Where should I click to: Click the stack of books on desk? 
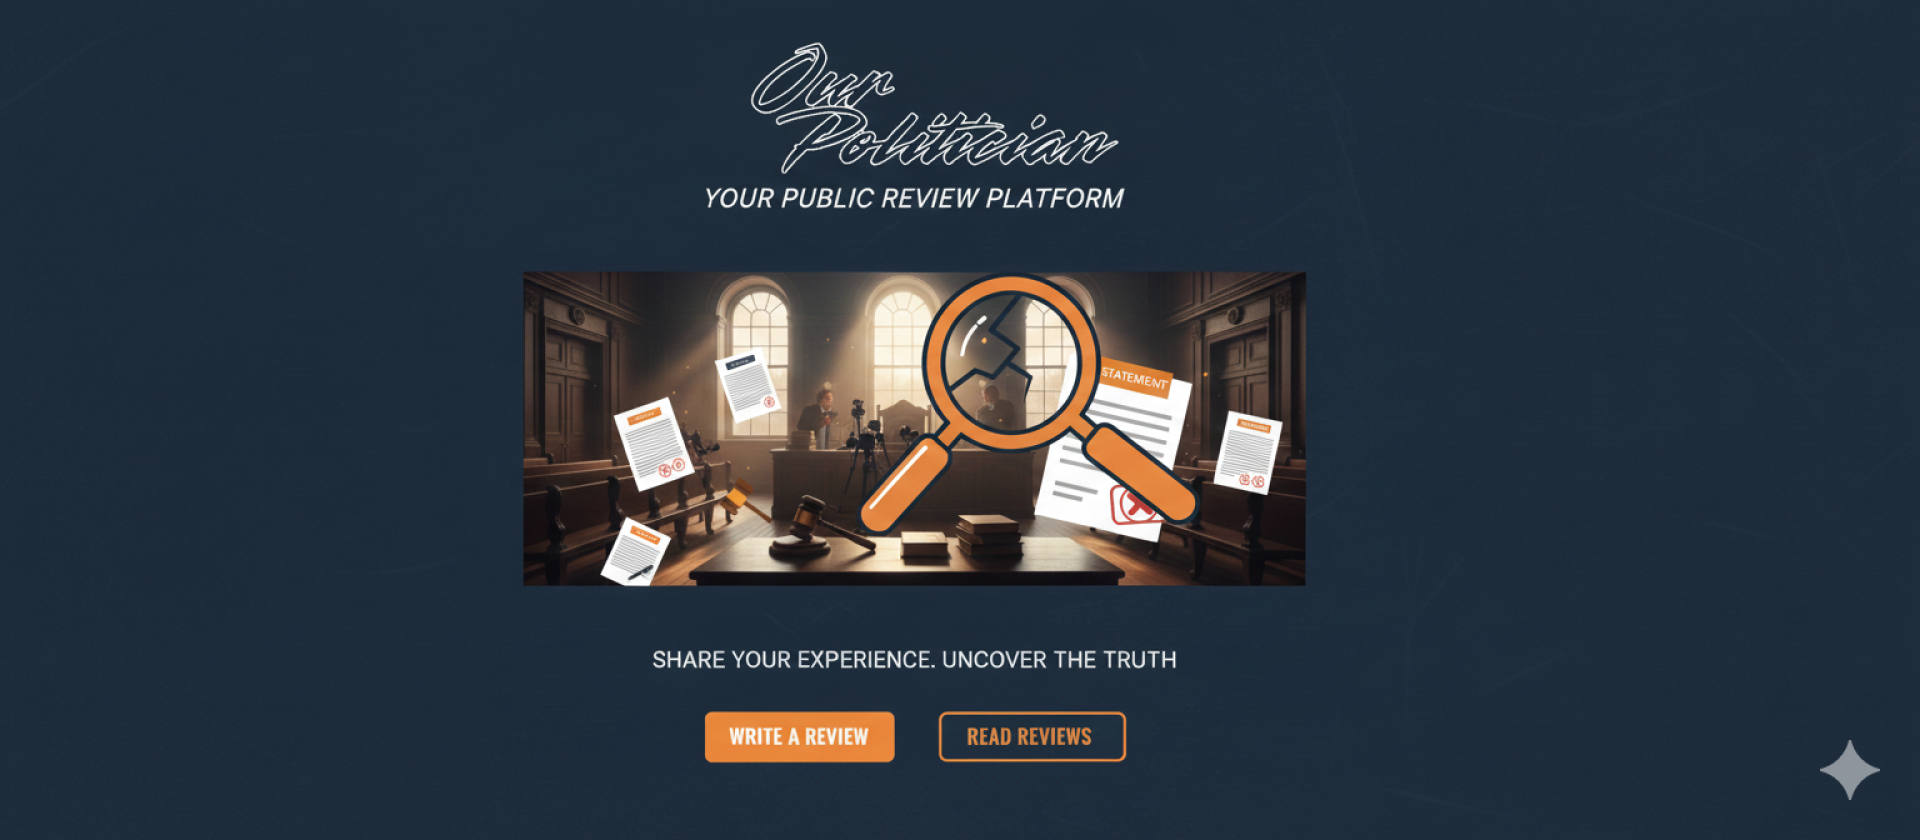(x=988, y=535)
